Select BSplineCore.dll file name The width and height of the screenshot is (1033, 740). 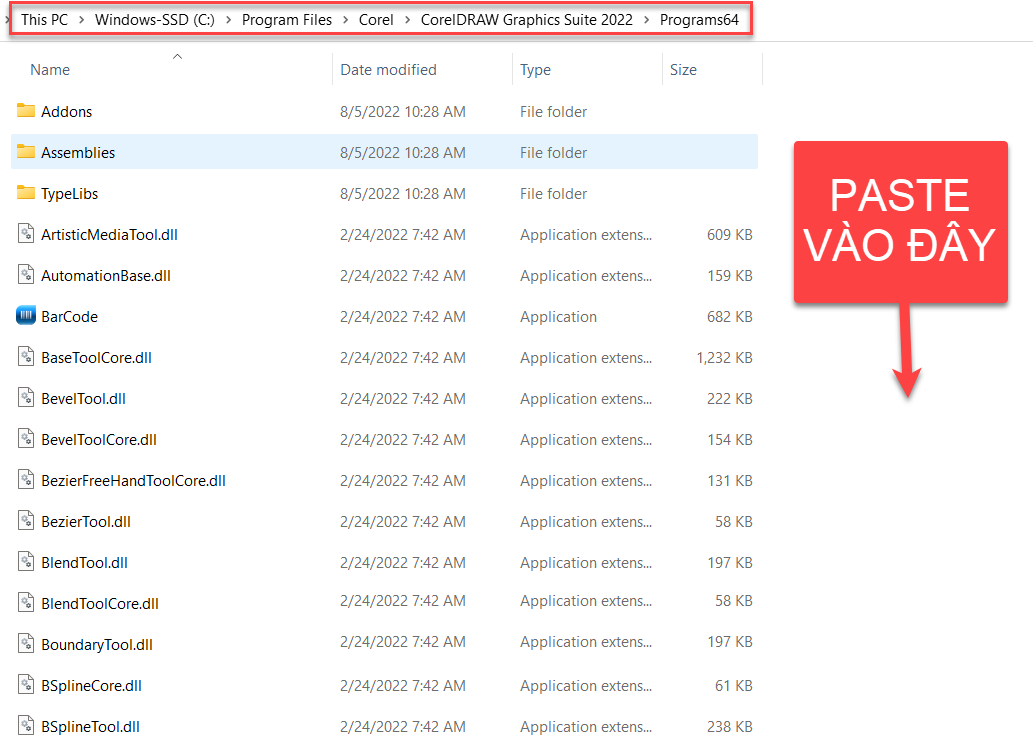[x=91, y=685]
